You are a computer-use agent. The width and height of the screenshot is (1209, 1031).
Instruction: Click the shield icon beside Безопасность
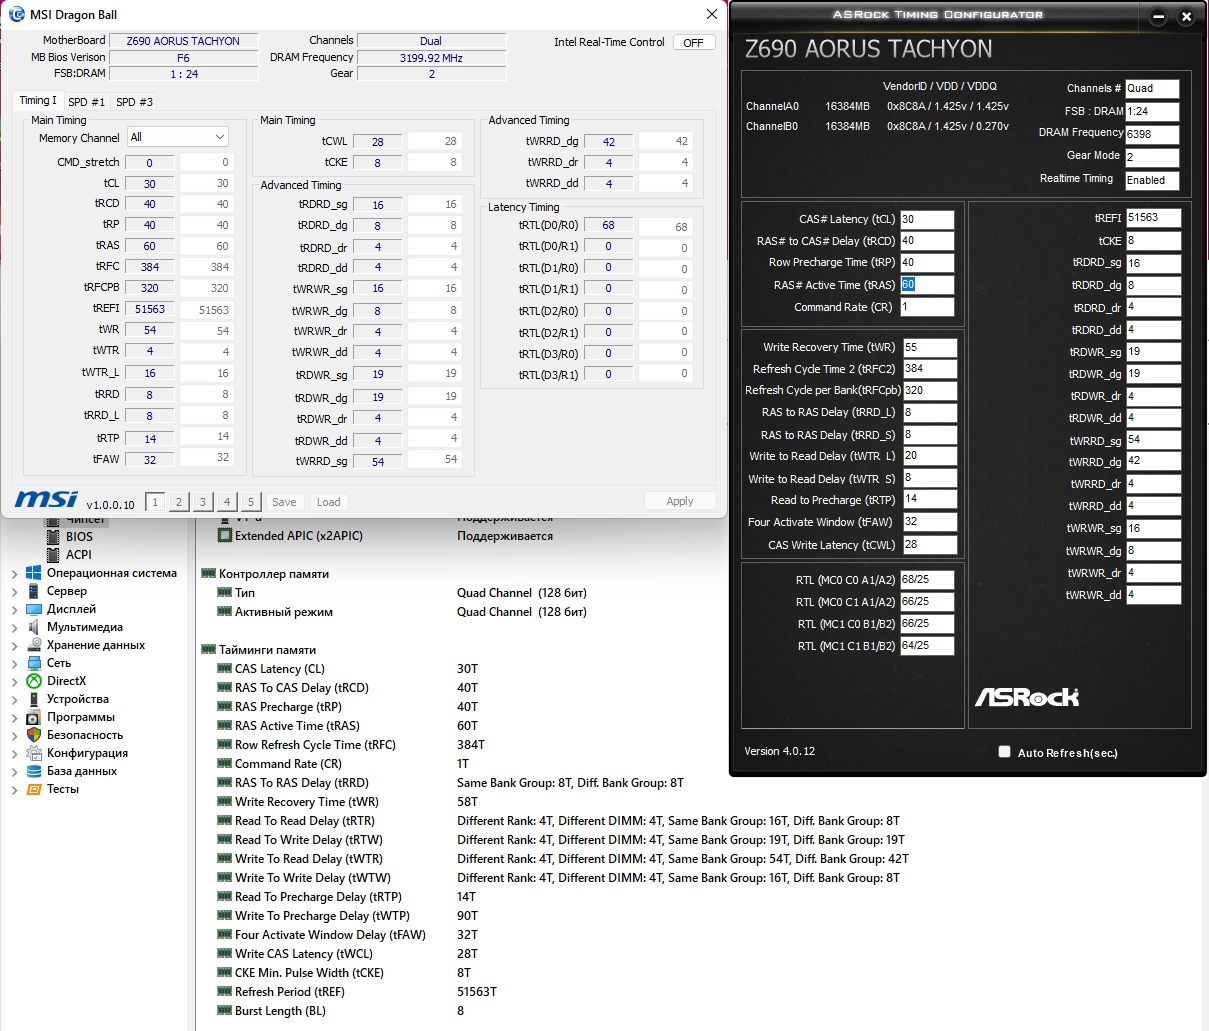(34, 735)
